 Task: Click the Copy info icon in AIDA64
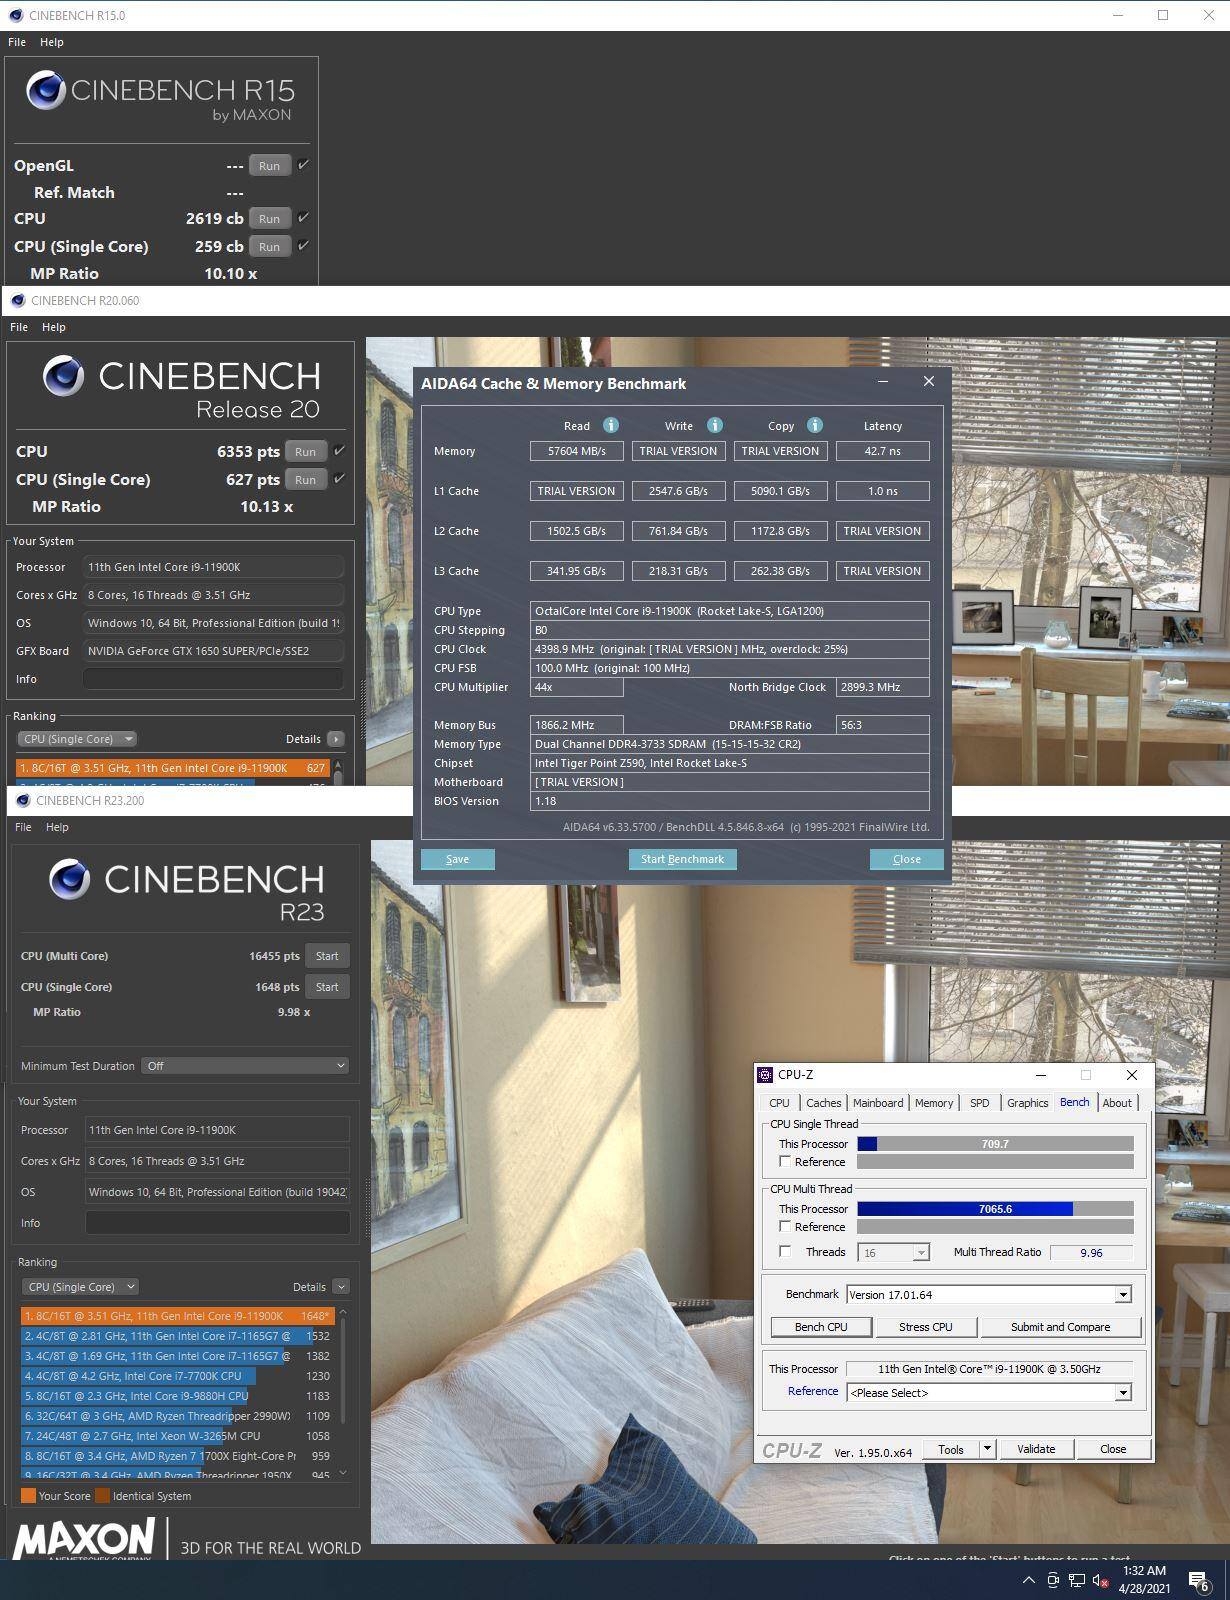tap(814, 425)
